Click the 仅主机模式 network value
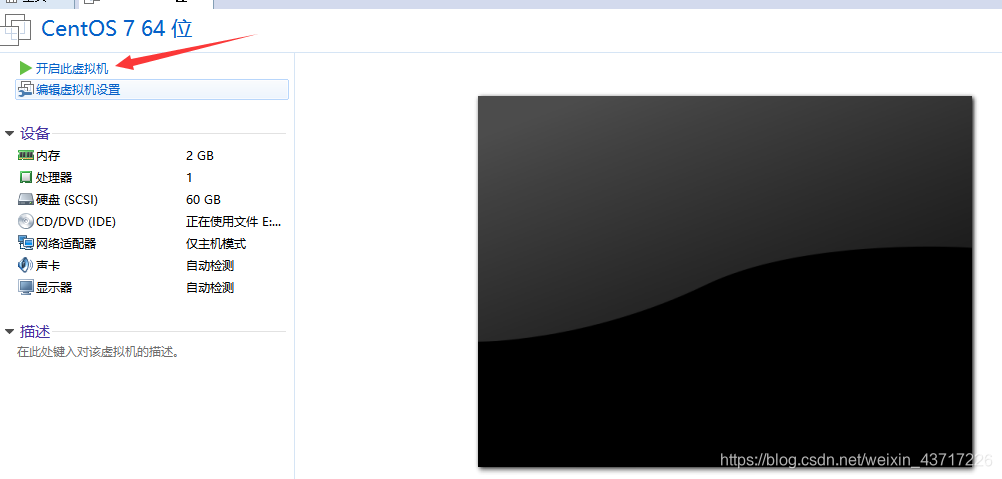The height and width of the screenshot is (479, 1002). click(x=216, y=243)
